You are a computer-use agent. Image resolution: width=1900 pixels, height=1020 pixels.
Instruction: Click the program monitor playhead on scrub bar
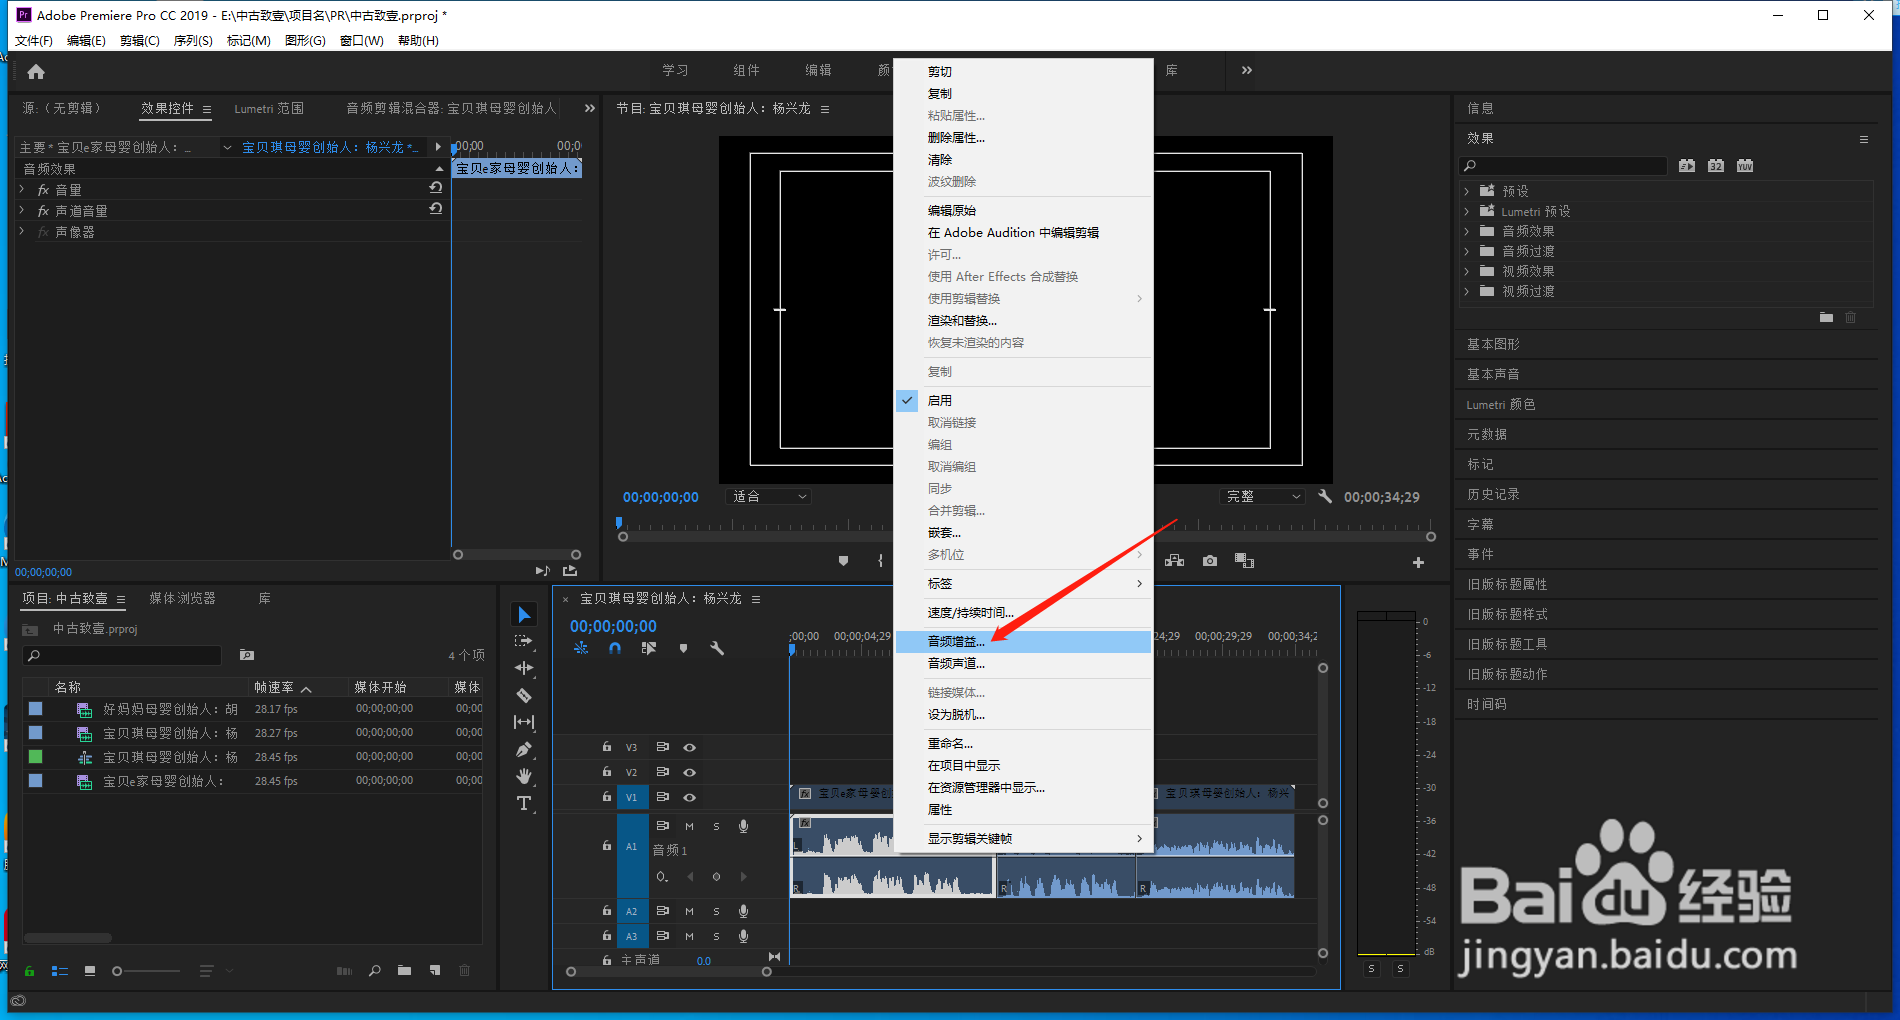click(619, 522)
